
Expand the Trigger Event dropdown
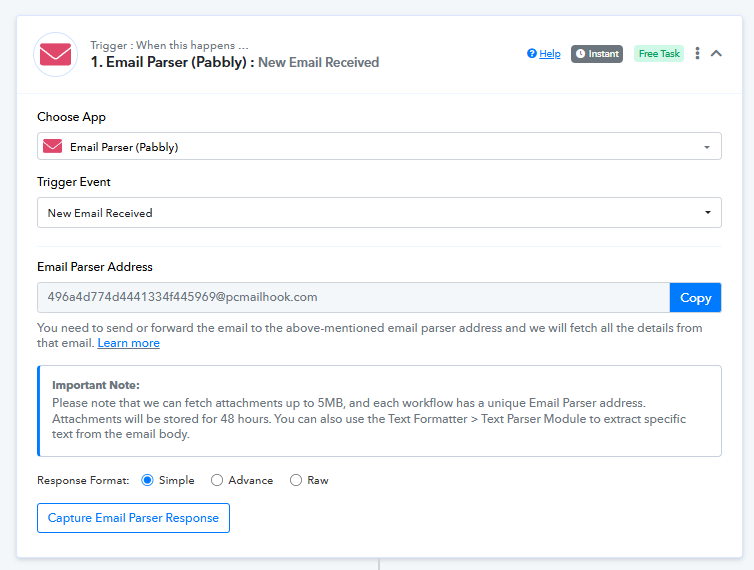[x=706, y=213]
